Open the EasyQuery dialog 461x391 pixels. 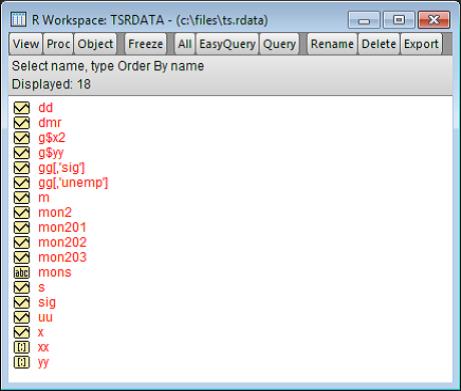coord(227,44)
